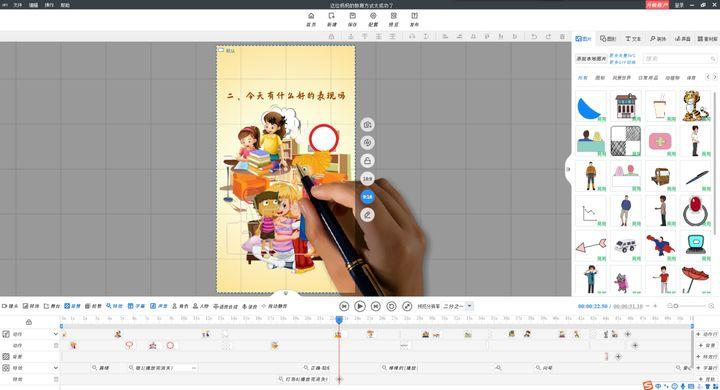Click the blue playhead marker on the ruler
Image resolution: width=720 pixels, height=390 pixels.
pos(339,319)
